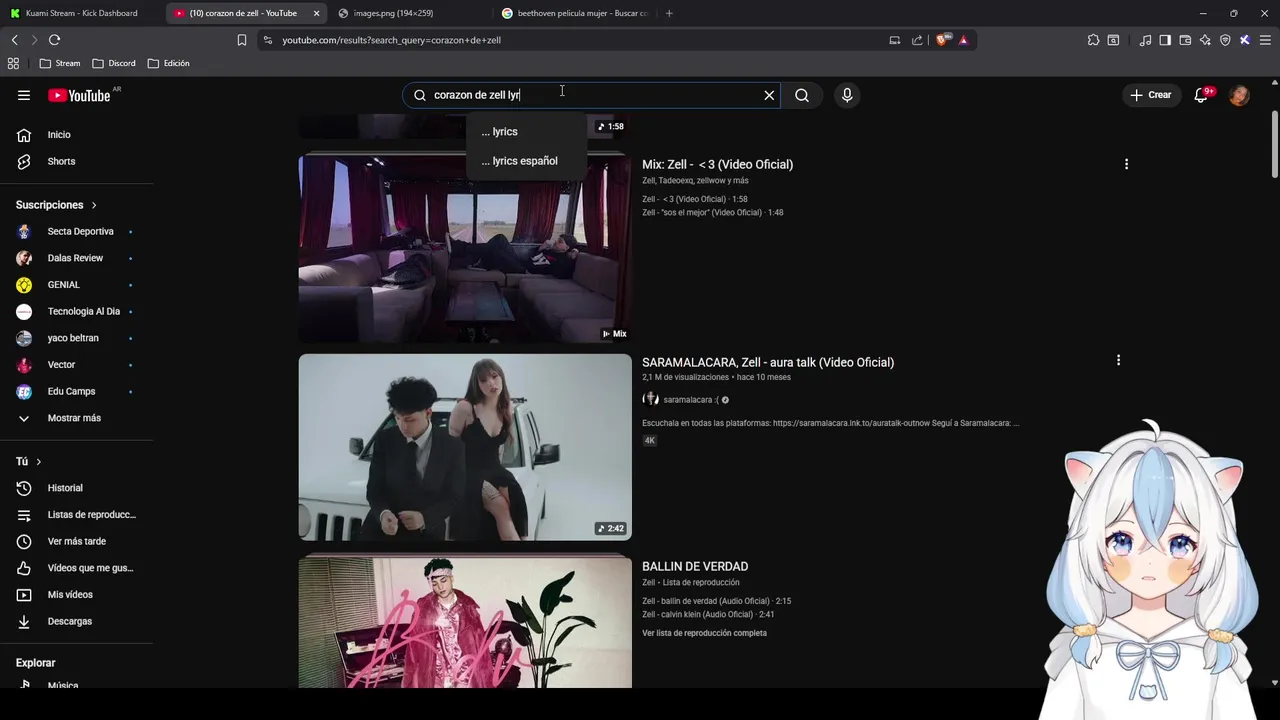Go to the YouTube home logo
1280x720 pixels.
(80, 95)
